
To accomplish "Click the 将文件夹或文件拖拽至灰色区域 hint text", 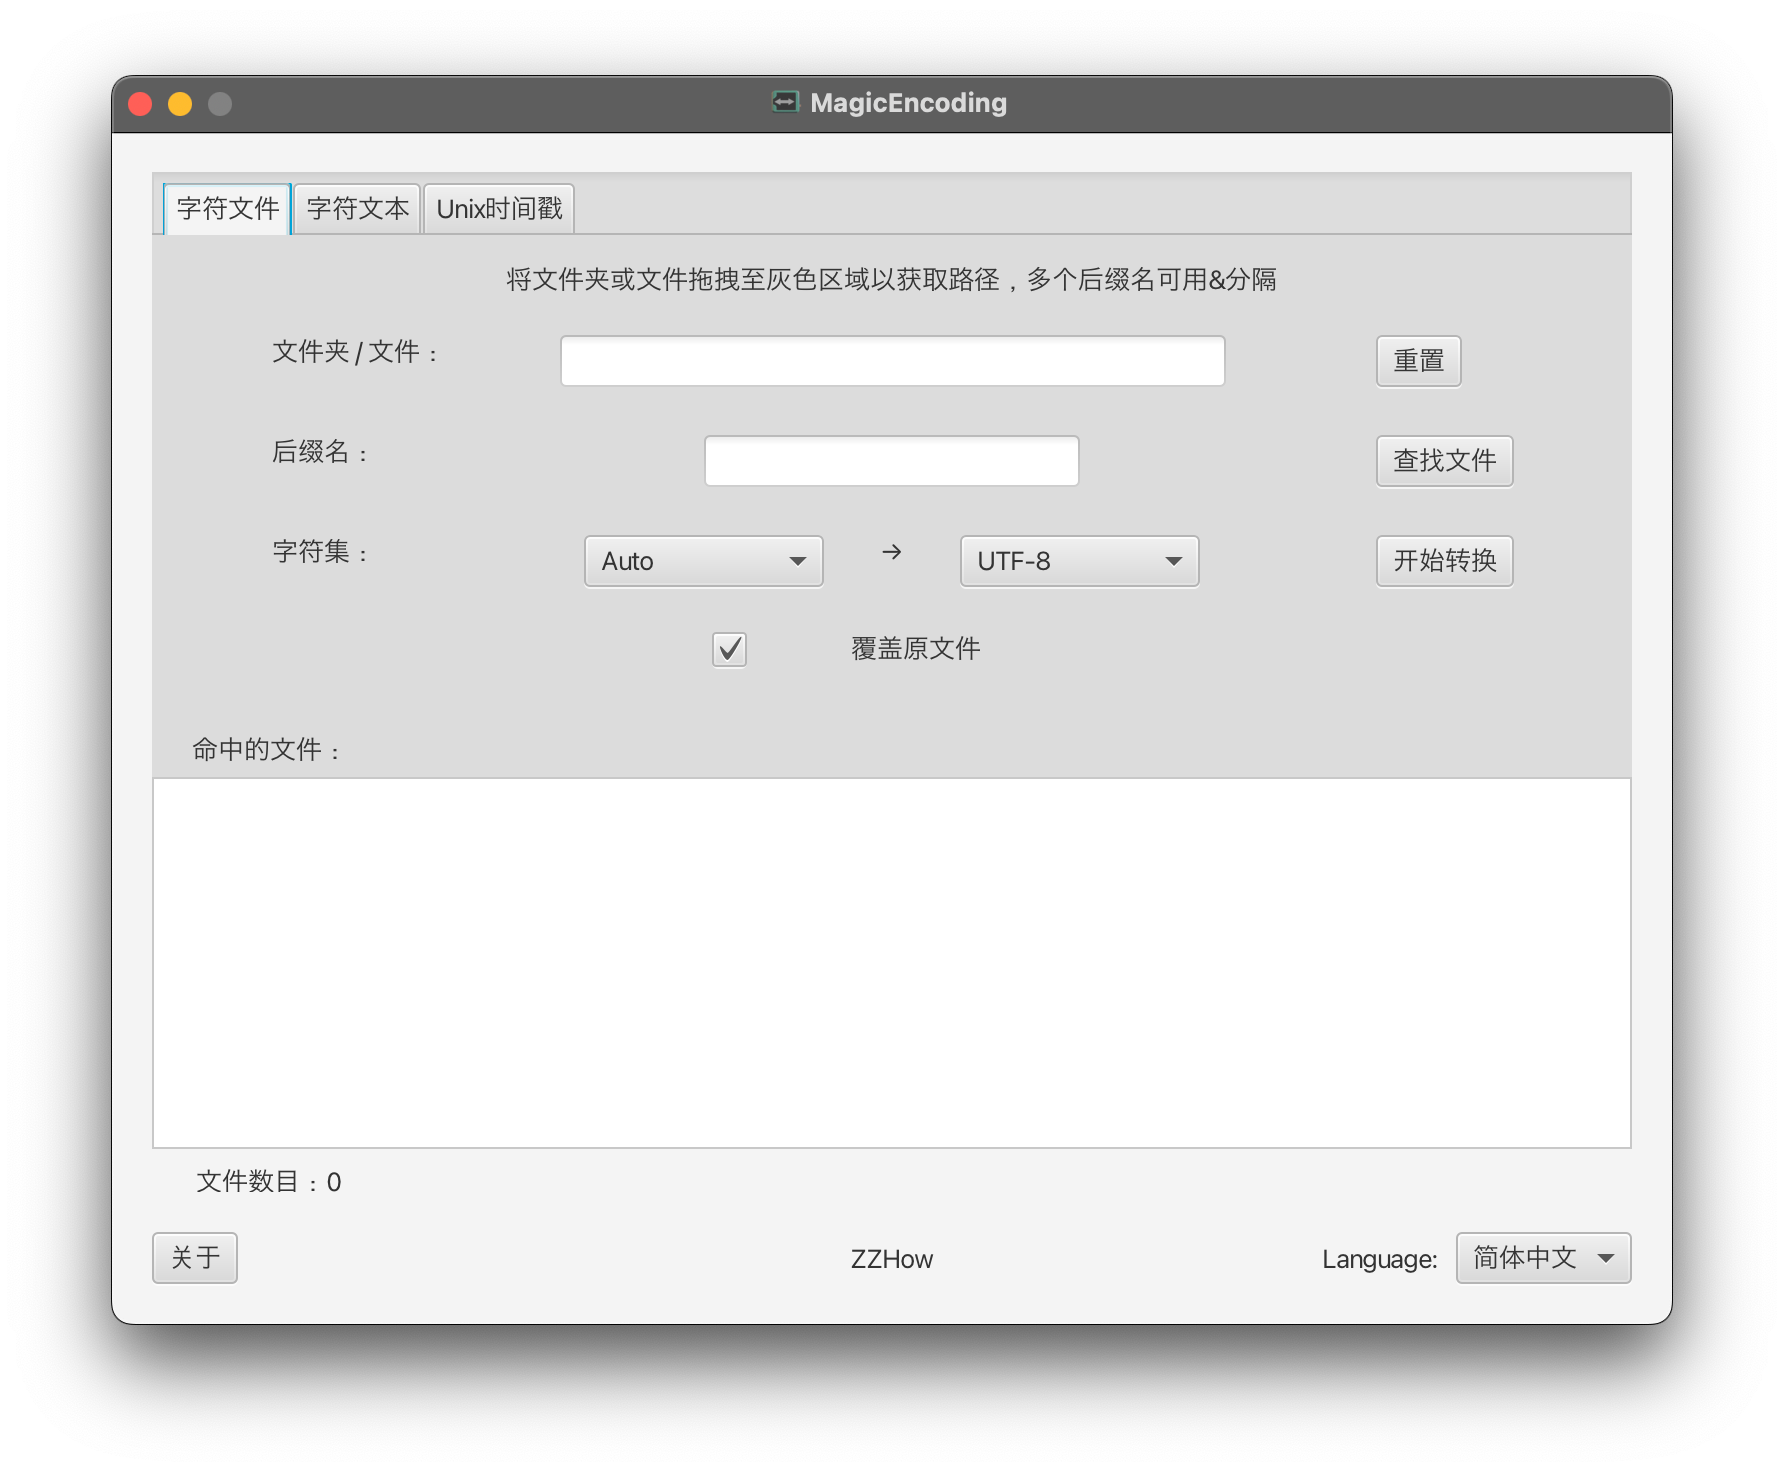I will (892, 280).
